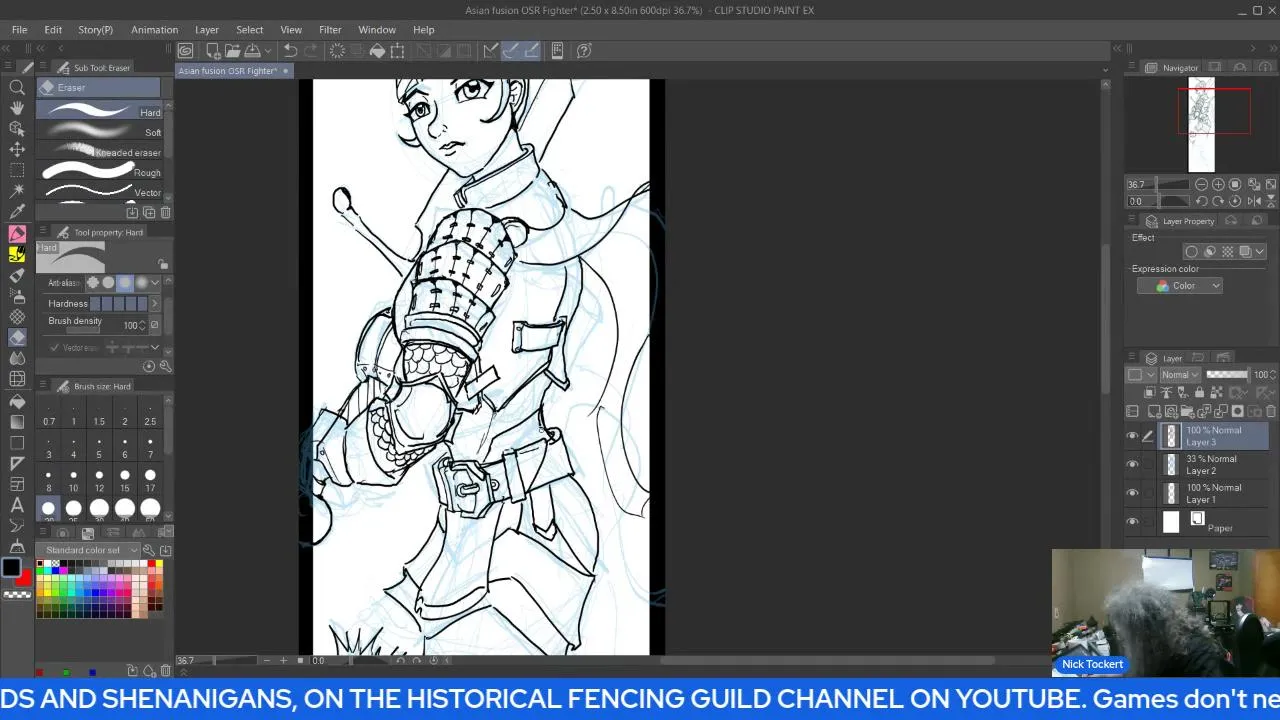Click the Undo arrow in command bar
The height and width of the screenshot is (720, 1280).
coord(290,50)
